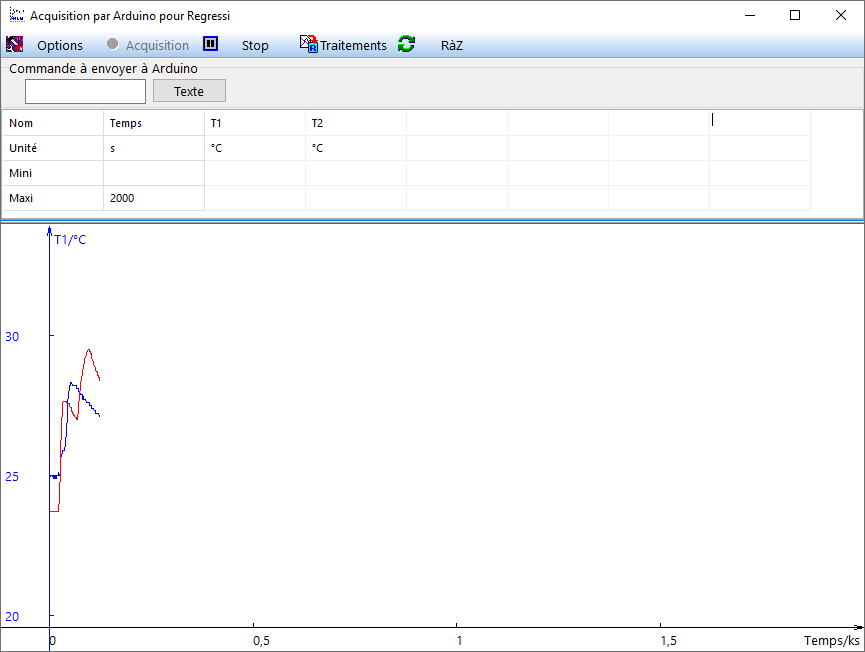Select the T2 name cell

coord(356,123)
